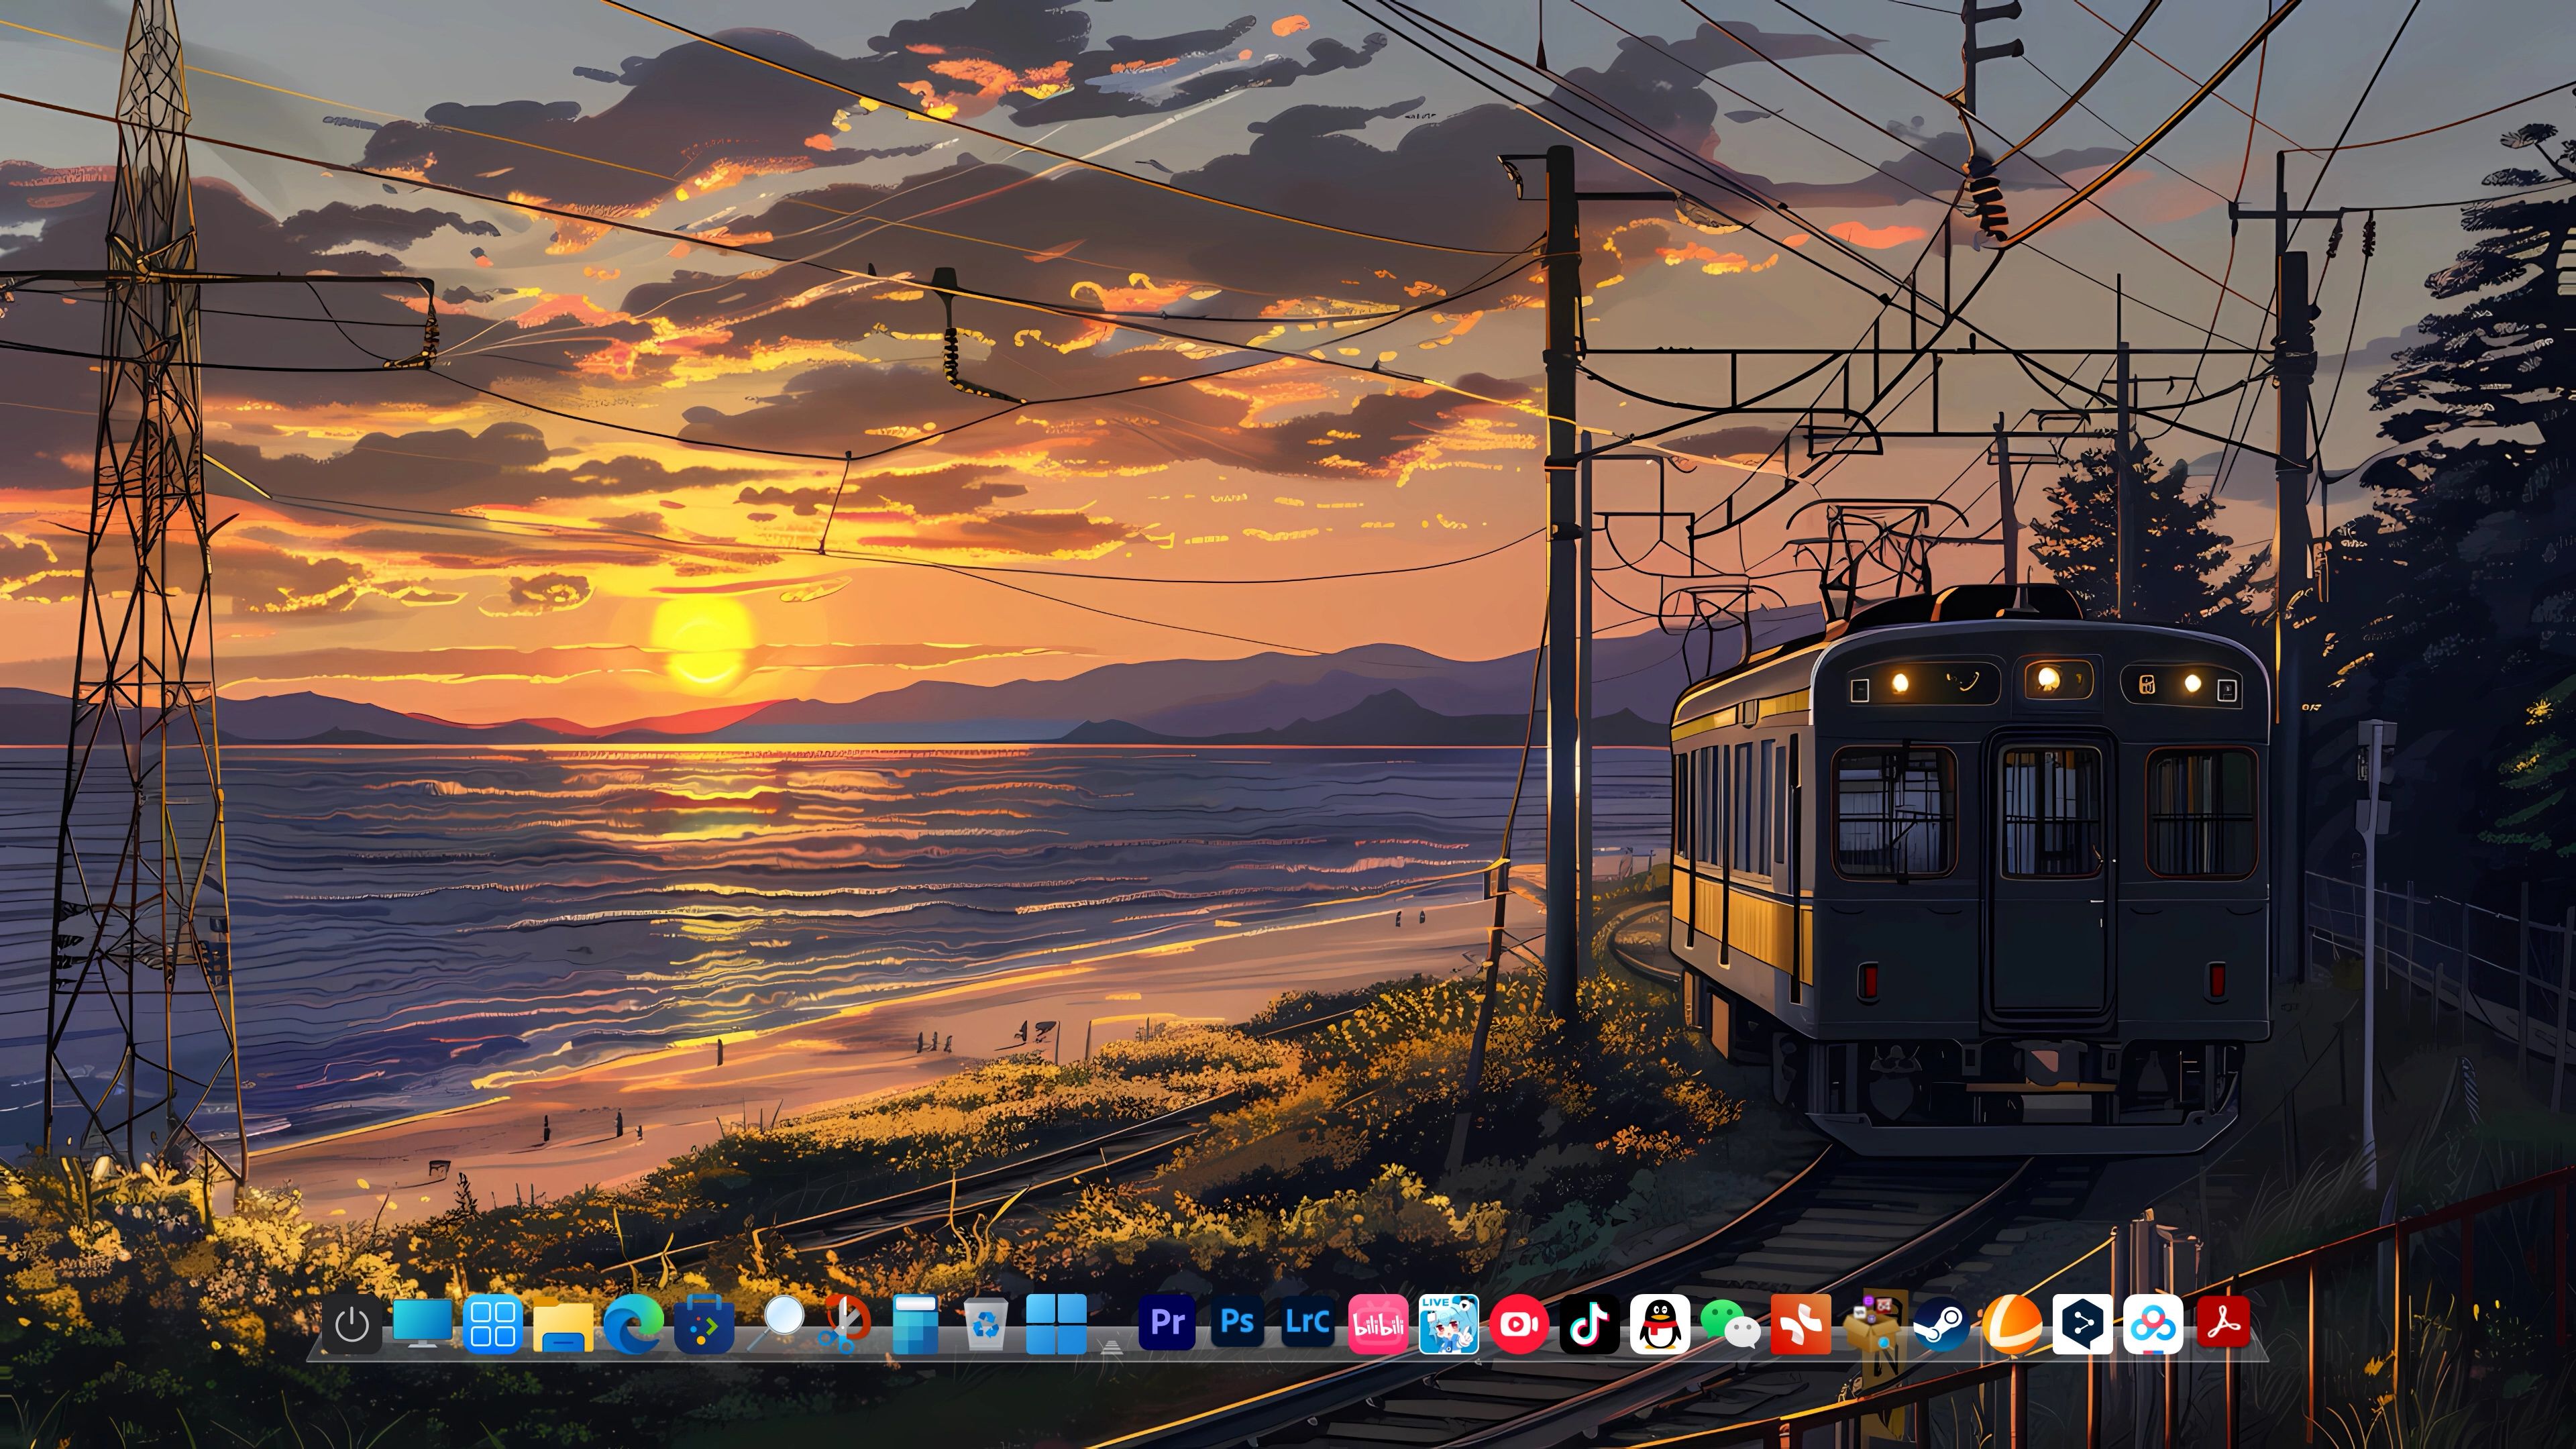Open the dark-blue DataGrip-style share icon
This screenshot has height=1449, width=2576.
(x=2083, y=1324)
